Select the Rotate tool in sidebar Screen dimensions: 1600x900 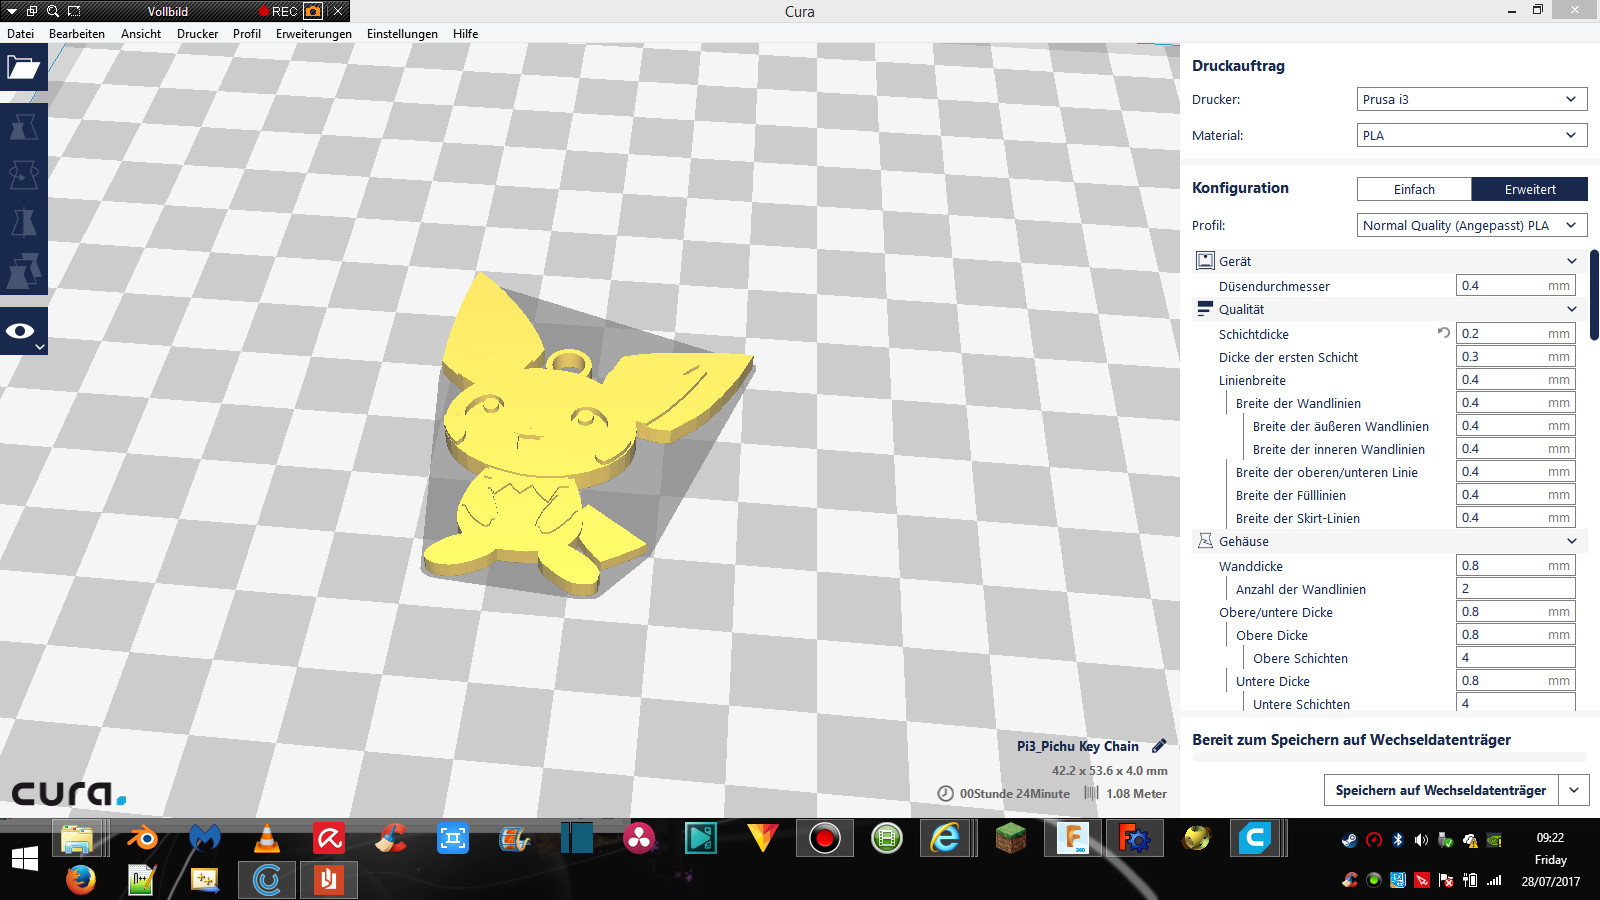click(23, 175)
